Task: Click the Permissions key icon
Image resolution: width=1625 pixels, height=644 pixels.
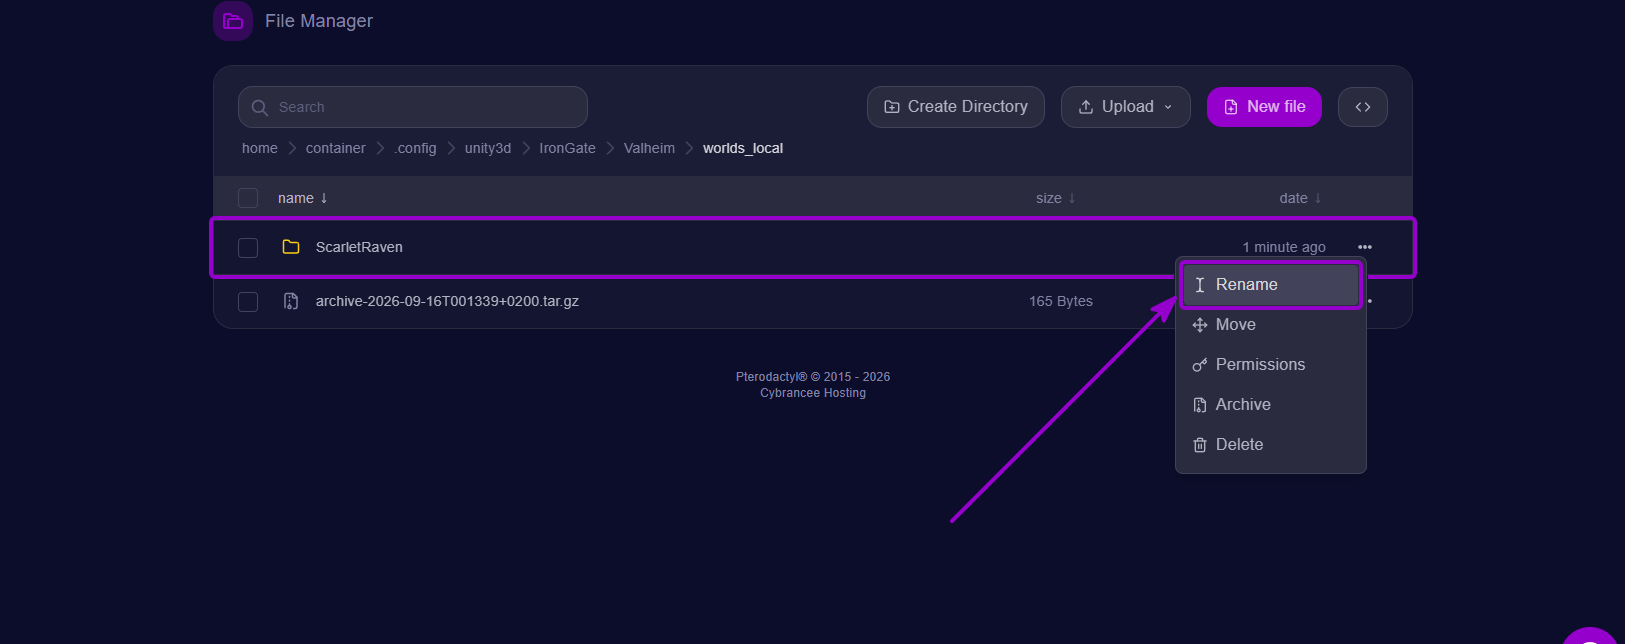Action: coord(1200,365)
